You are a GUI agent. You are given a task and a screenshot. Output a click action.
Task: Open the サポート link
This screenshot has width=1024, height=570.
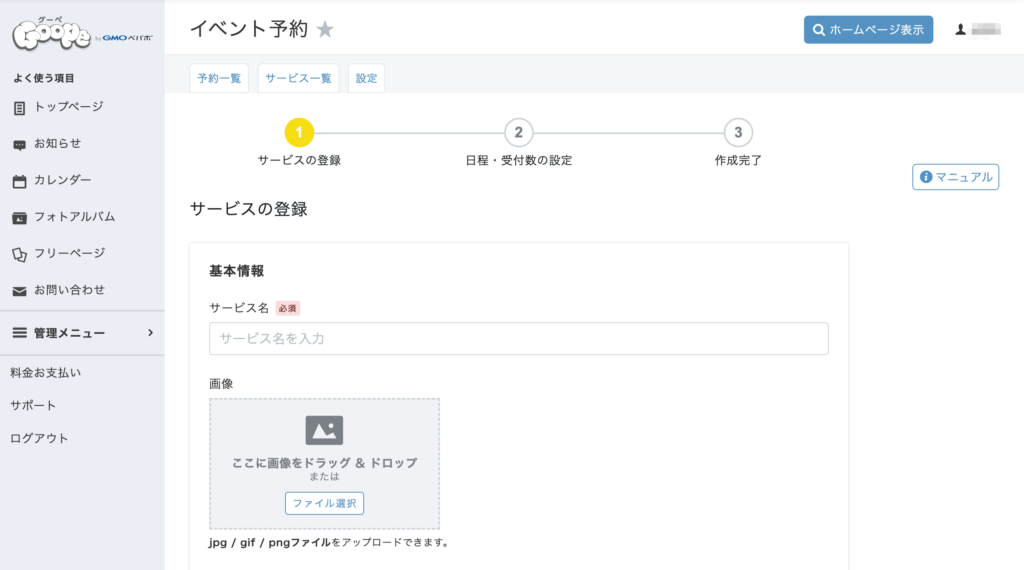coord(33,405)
